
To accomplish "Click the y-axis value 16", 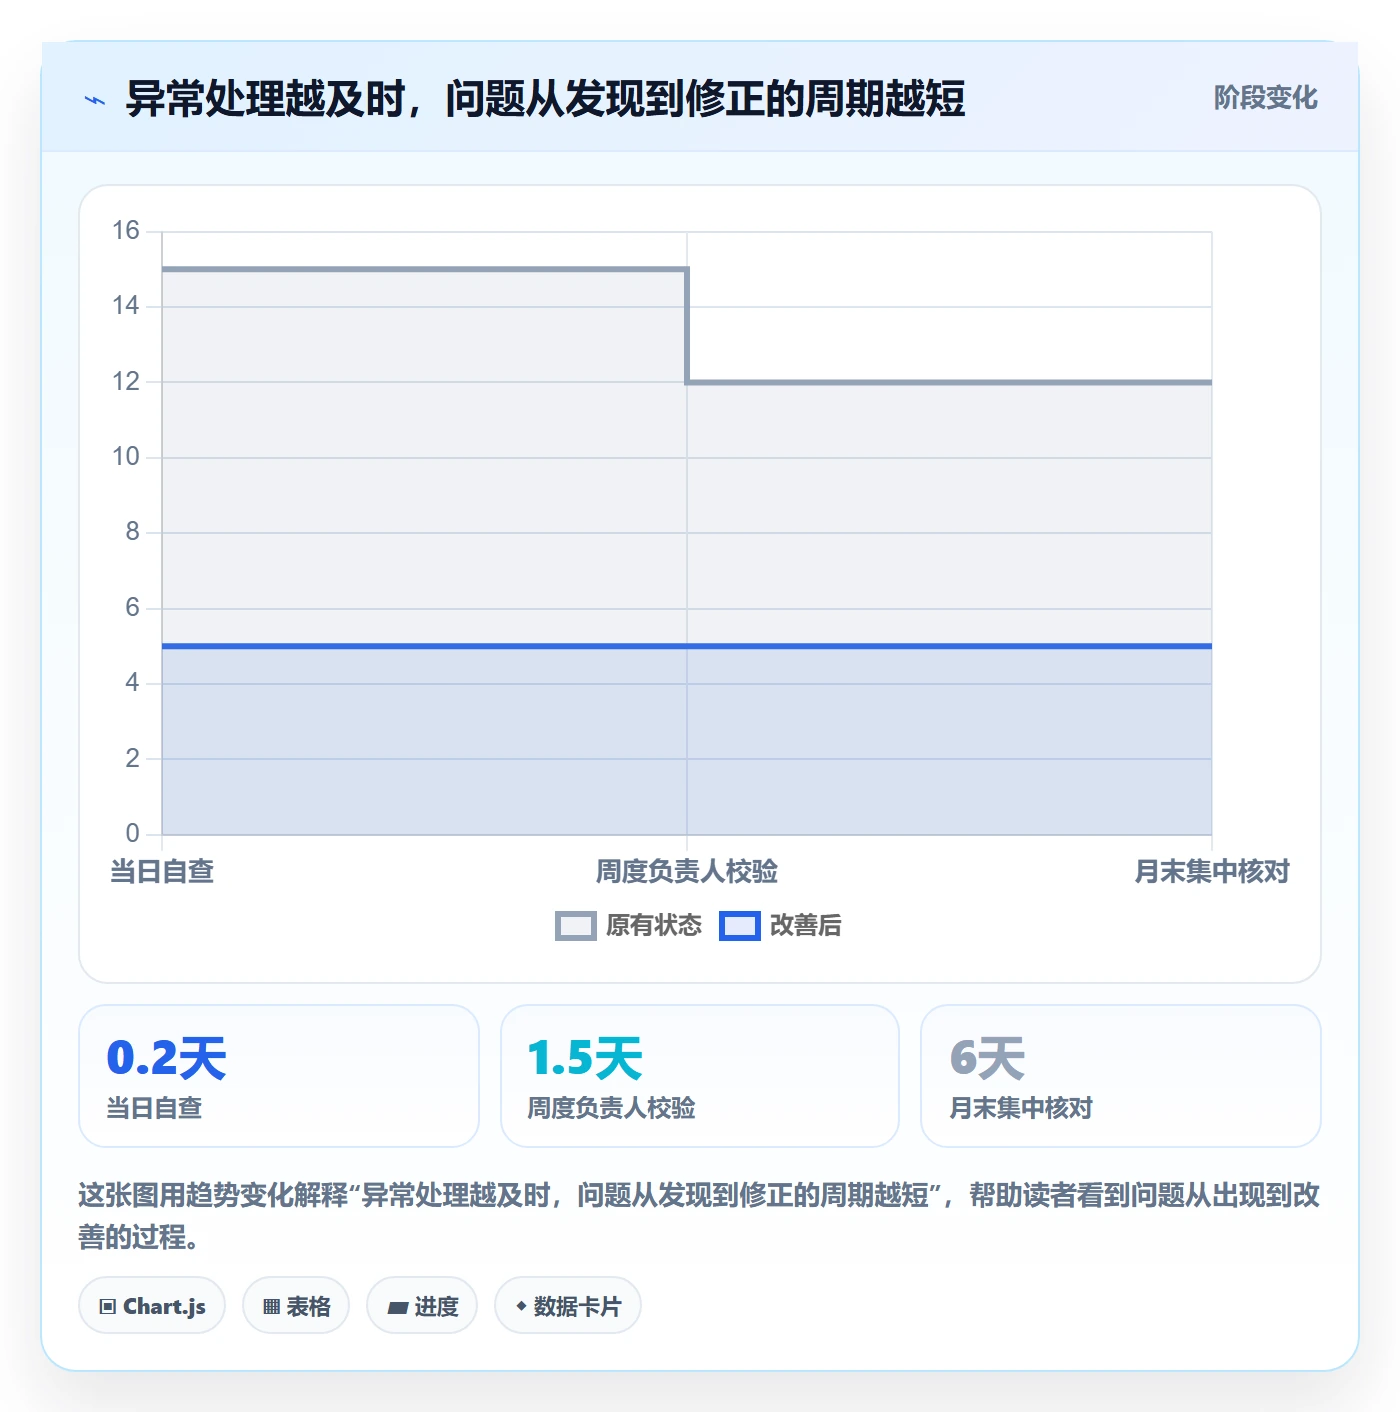I will (x=126, y=231).
